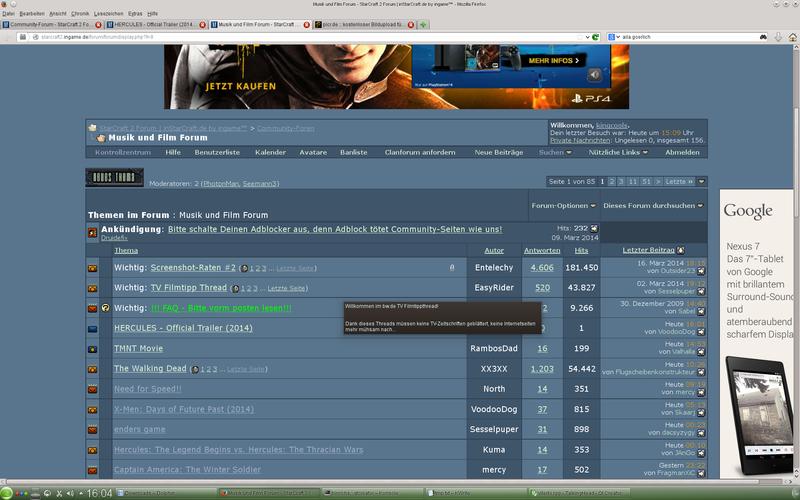Open Captain America: The Winter Soldier thread

(187, 469)
